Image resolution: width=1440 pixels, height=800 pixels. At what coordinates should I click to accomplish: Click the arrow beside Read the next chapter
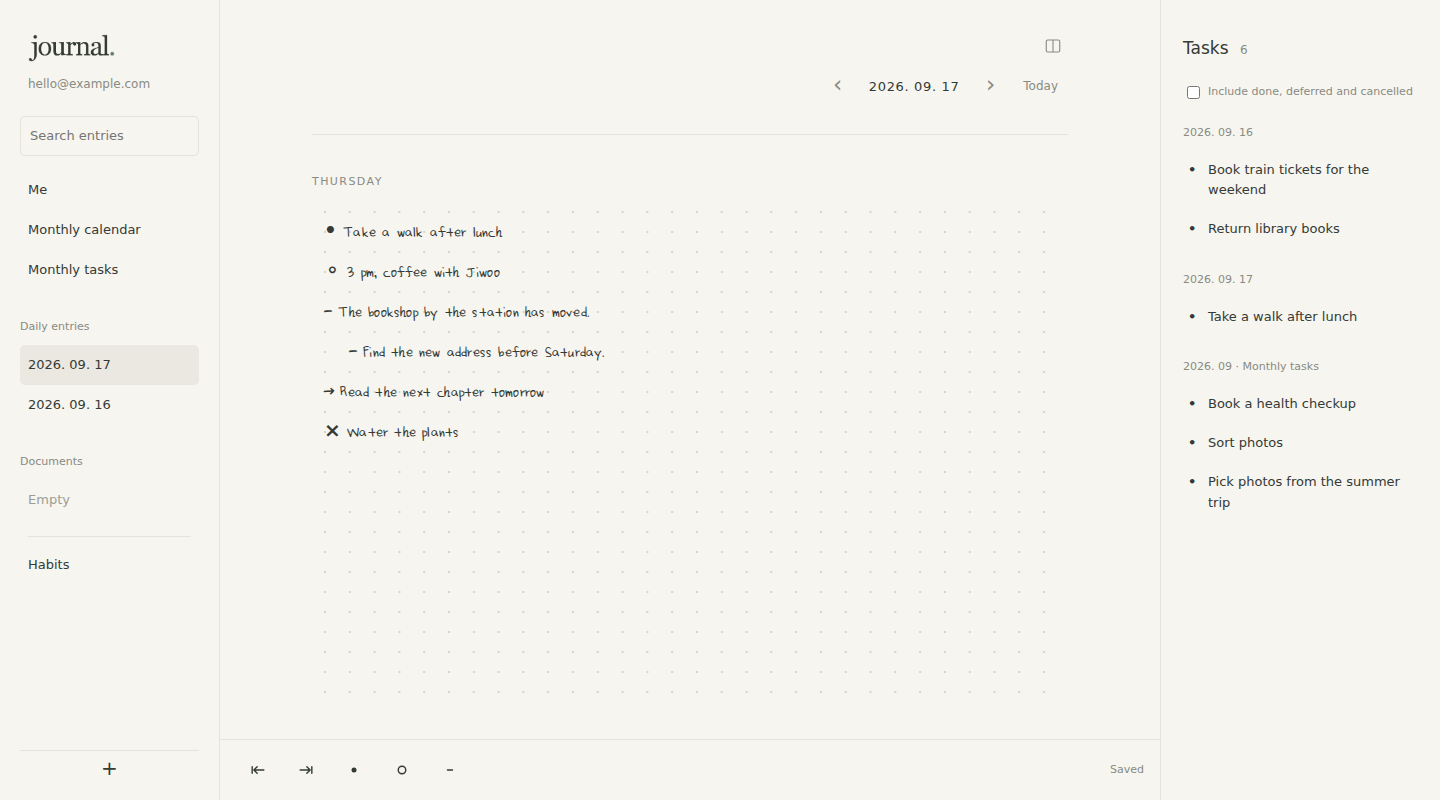329,391
